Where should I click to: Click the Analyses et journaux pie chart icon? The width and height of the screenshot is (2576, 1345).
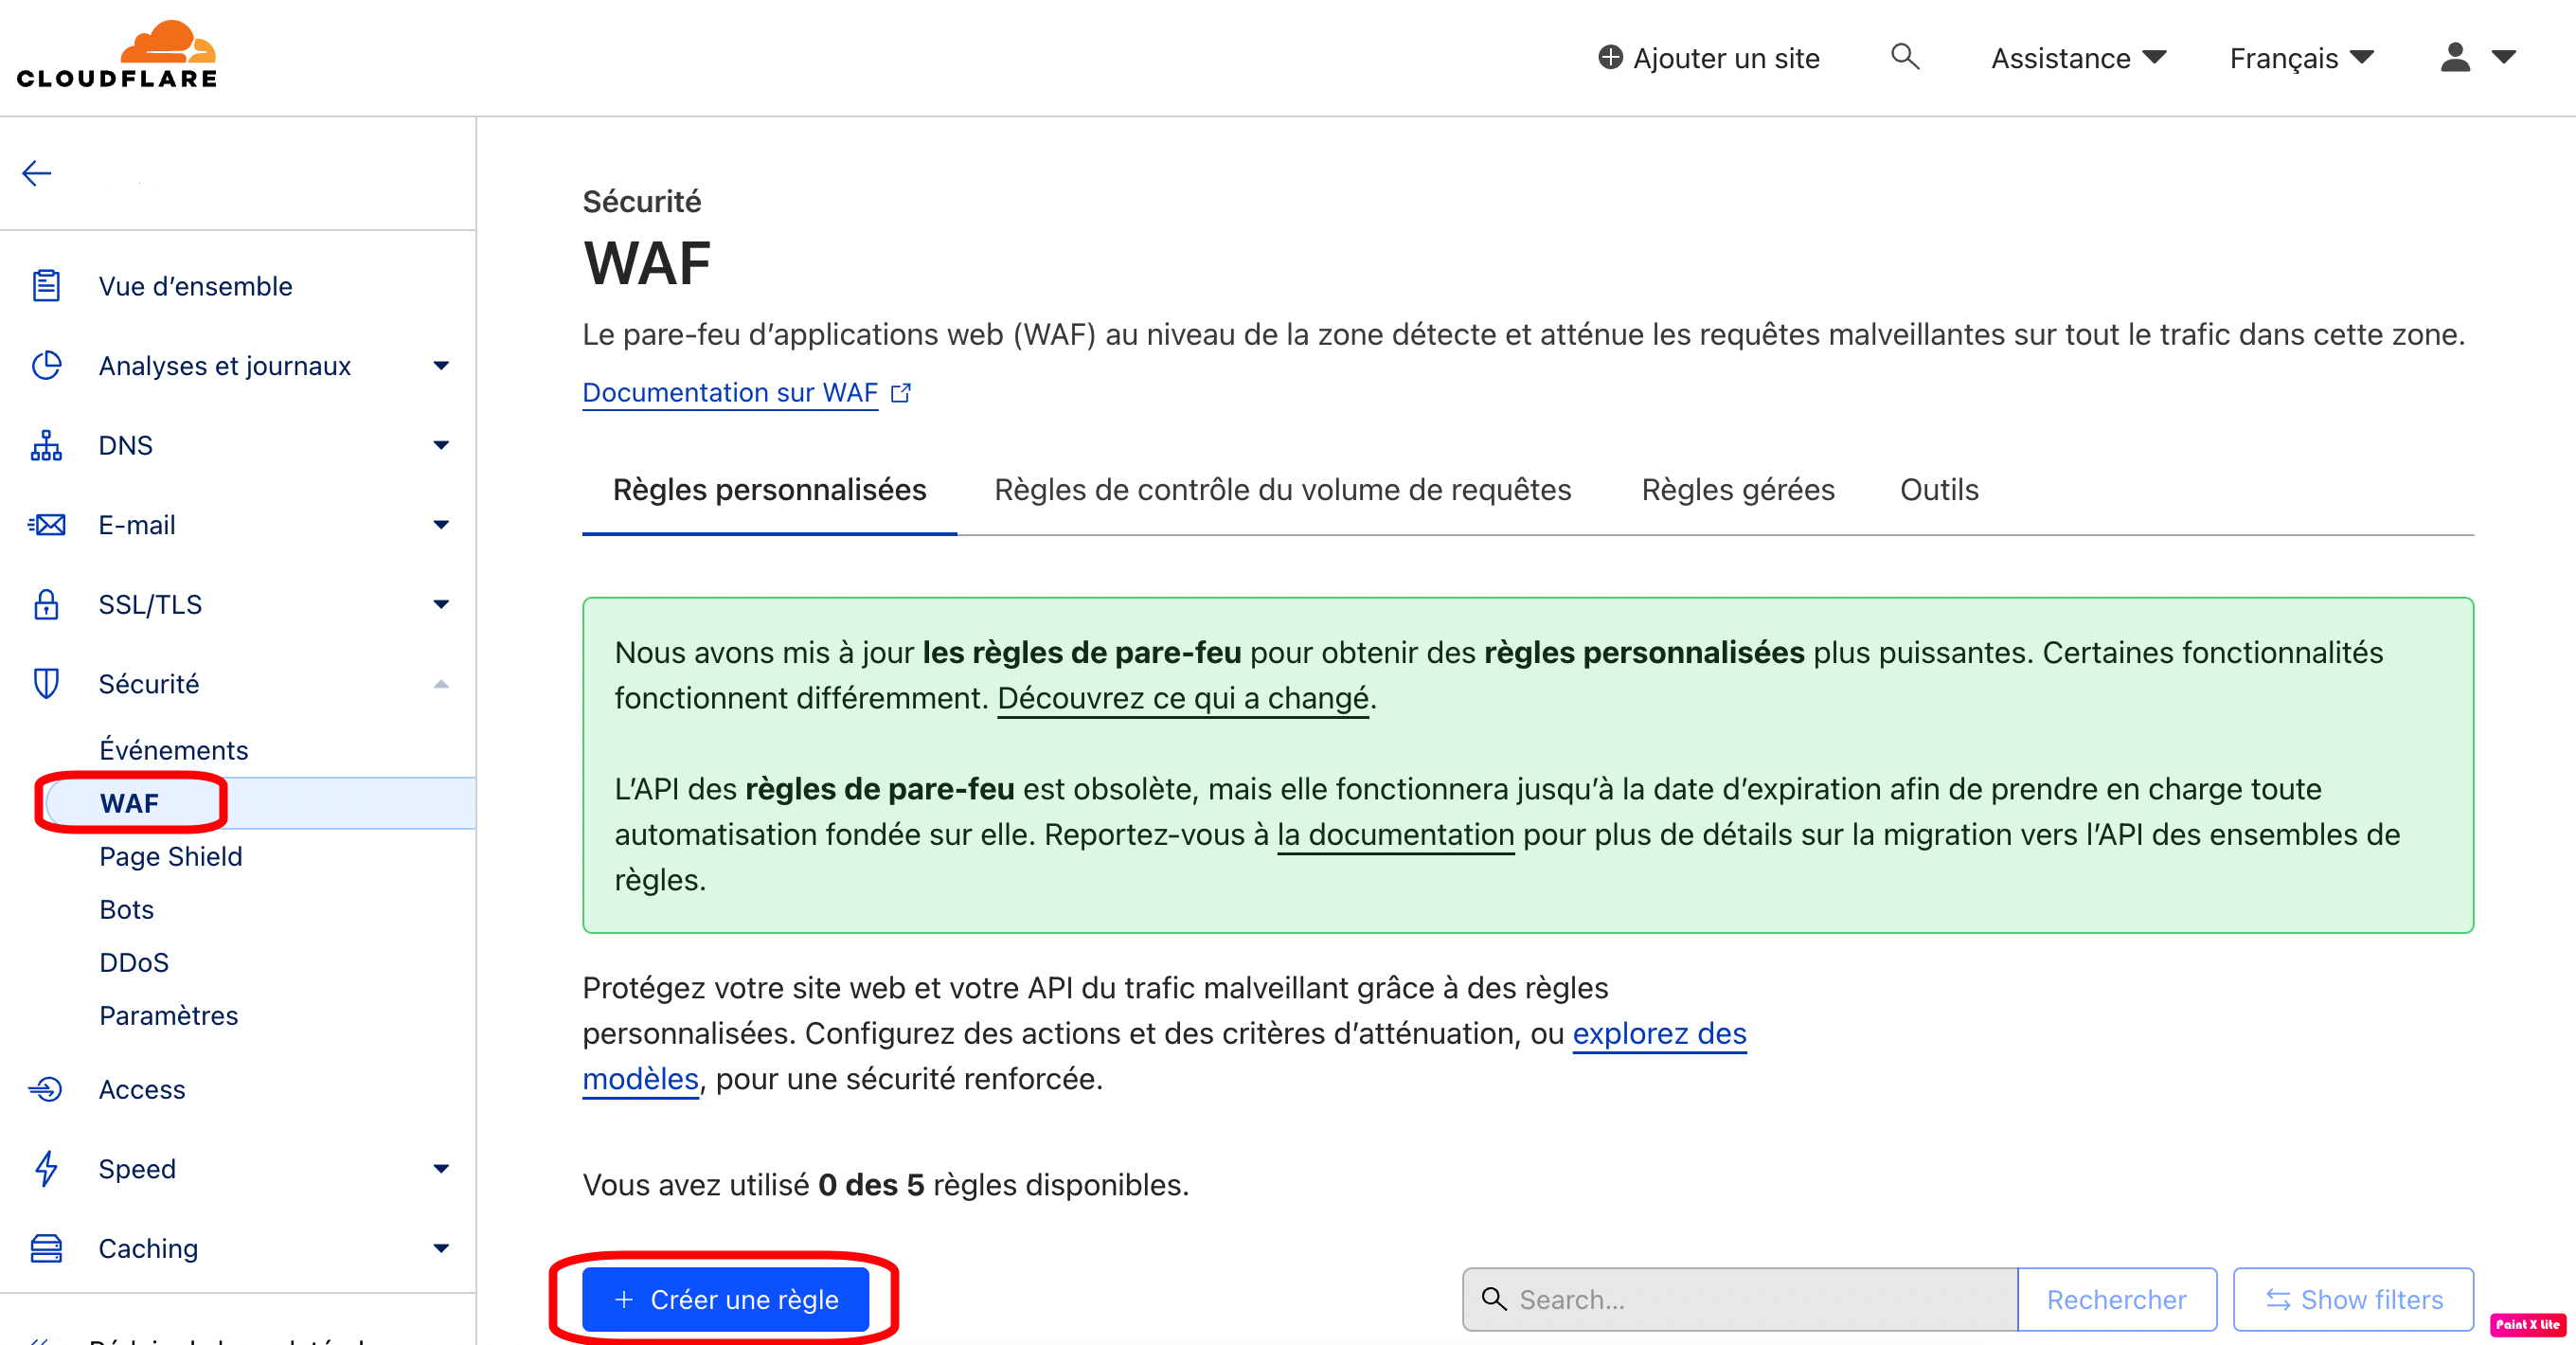(x=46, y=366)
